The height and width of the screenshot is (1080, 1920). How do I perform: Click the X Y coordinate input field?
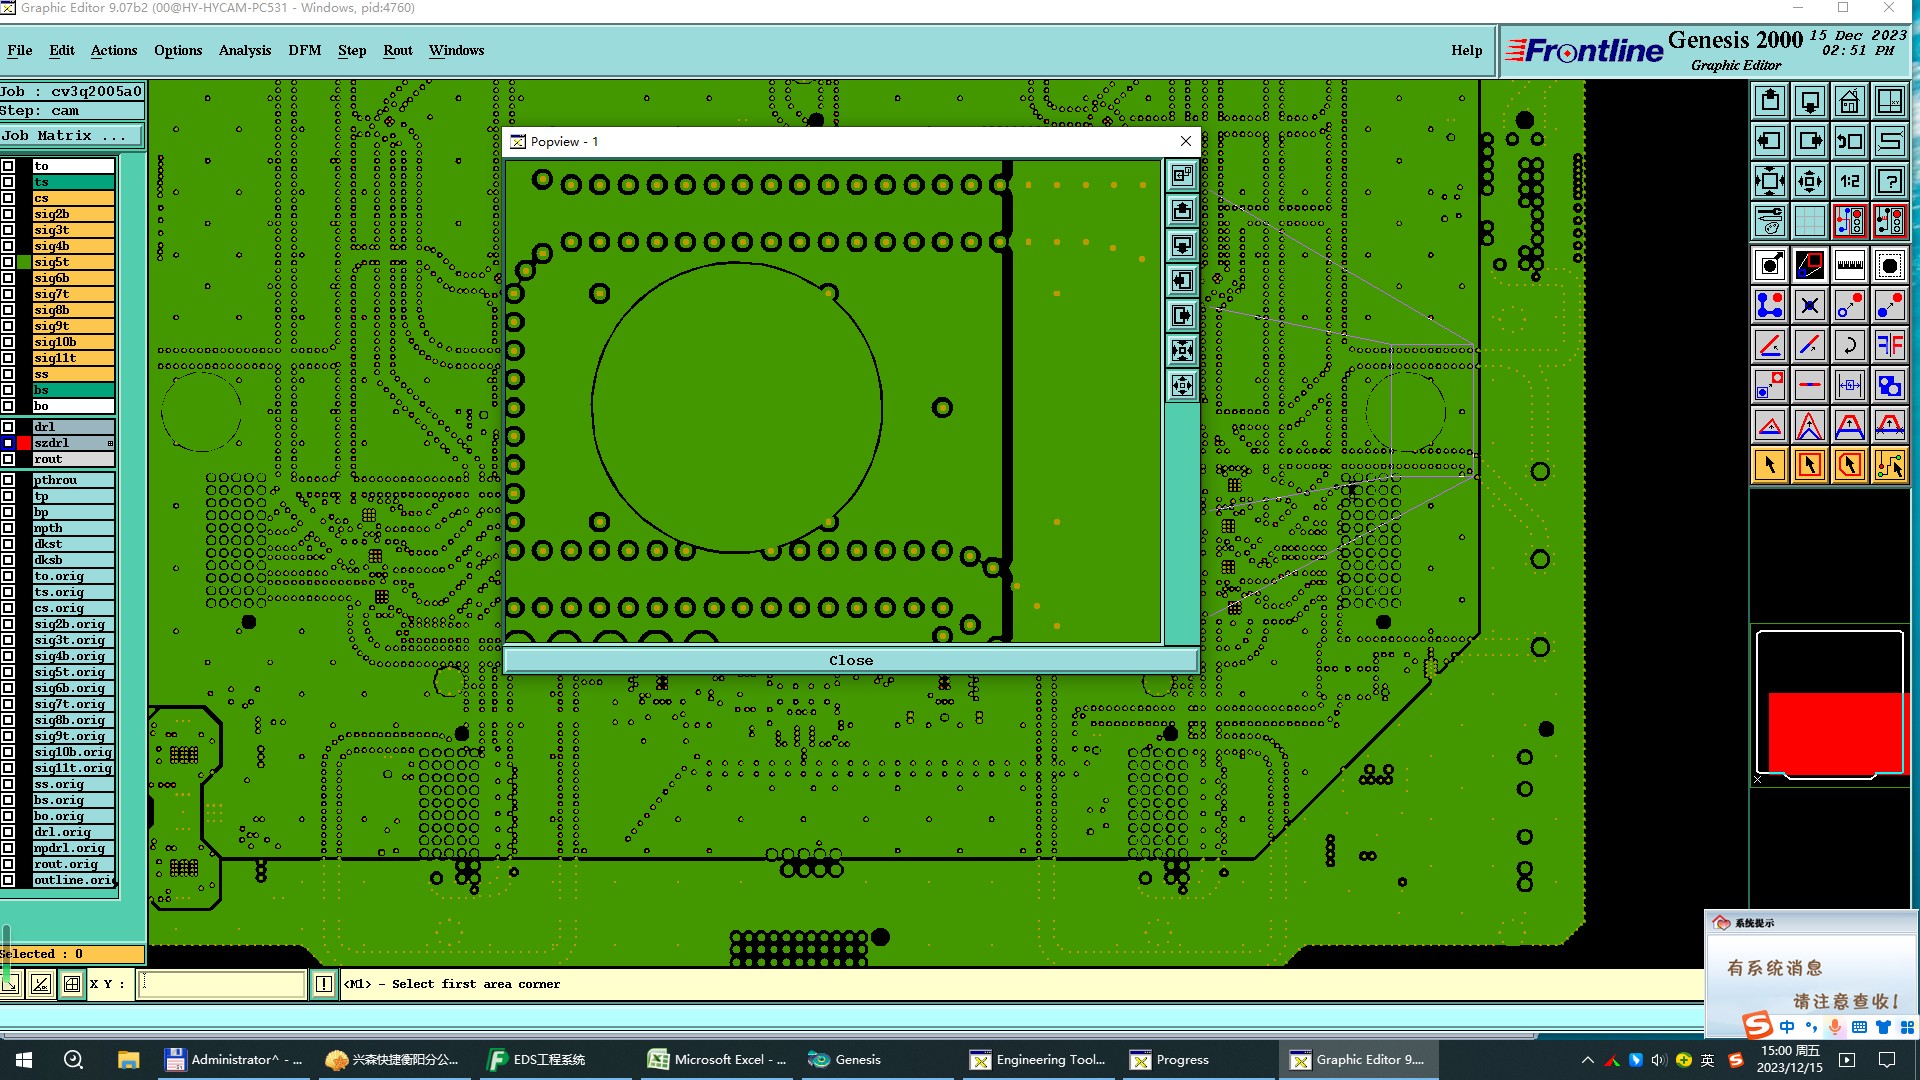point(222,984)
